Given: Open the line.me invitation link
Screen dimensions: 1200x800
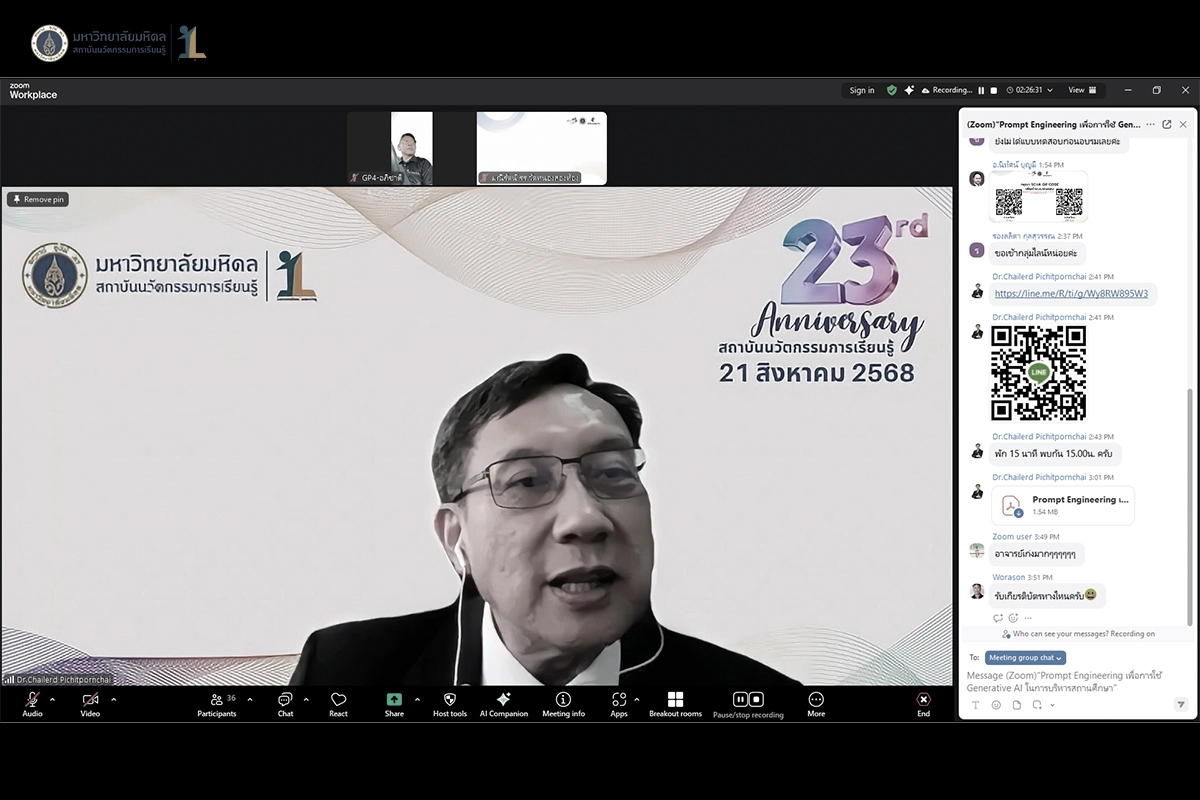Looking at the screenshot, I should (x=1069, y=294).
